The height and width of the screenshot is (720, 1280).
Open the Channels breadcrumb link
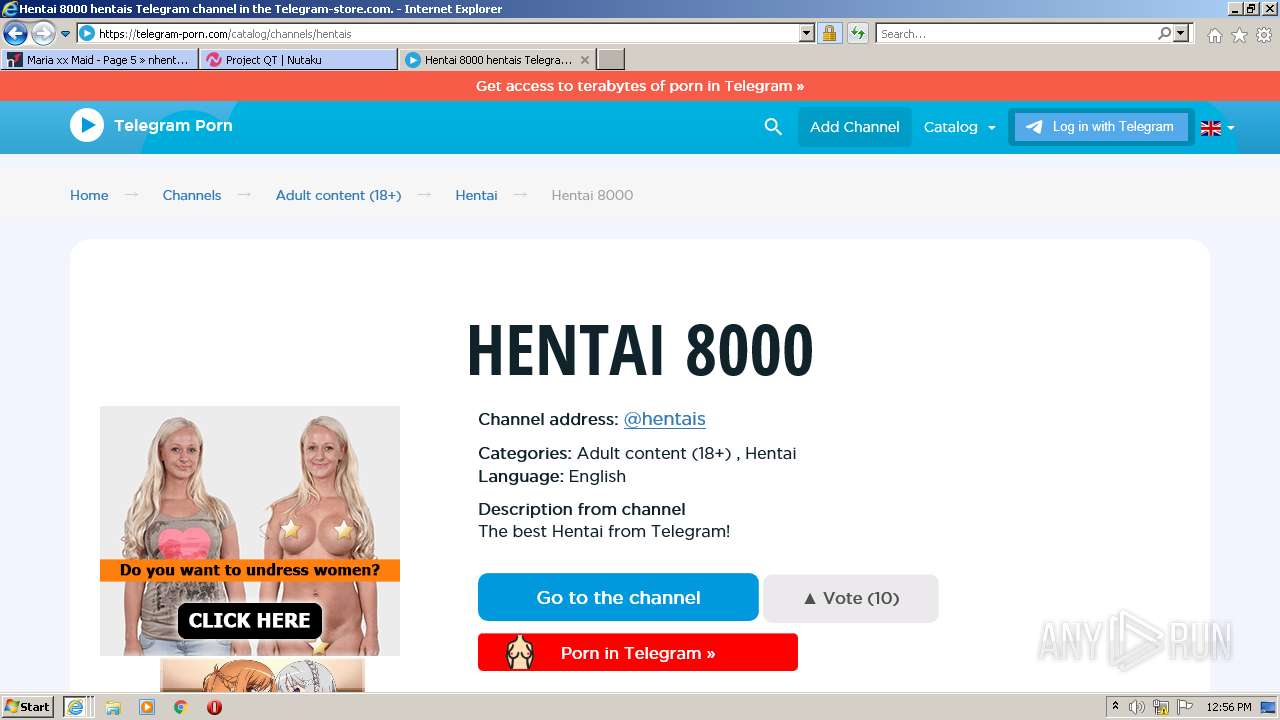[x=192, y=195]
